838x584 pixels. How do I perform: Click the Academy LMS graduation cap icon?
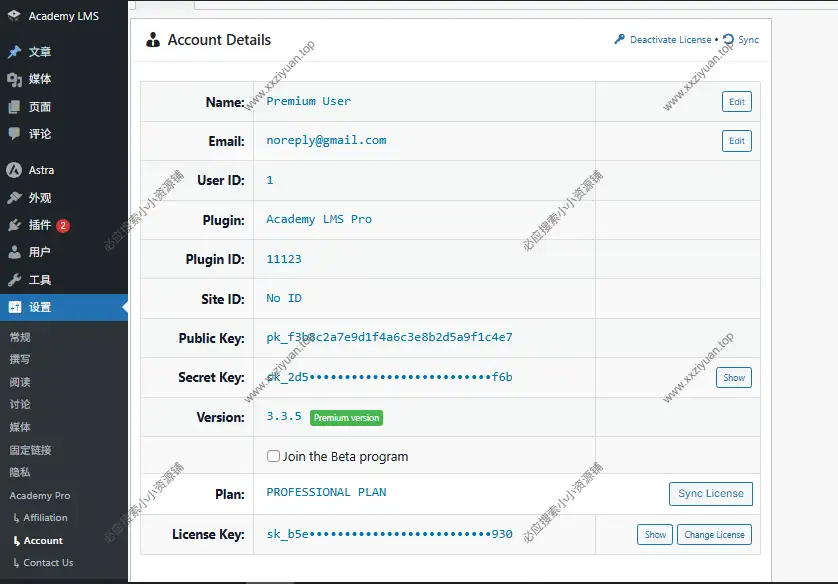pos(14,16)
